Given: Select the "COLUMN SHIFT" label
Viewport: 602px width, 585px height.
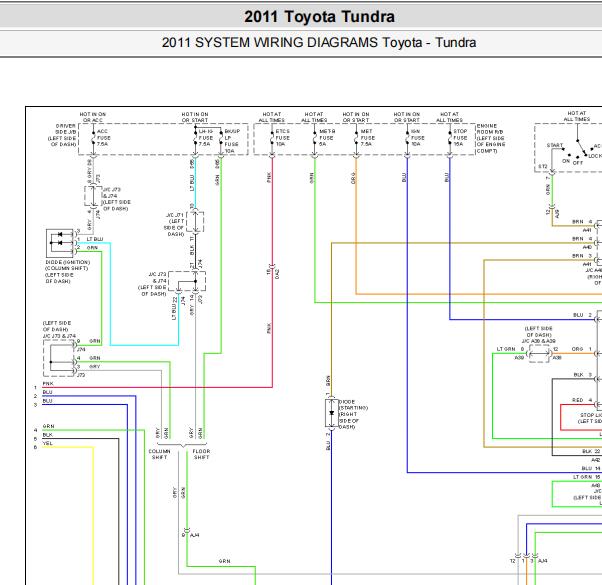Looking at the screenshot, I should [x=159, y=454].
